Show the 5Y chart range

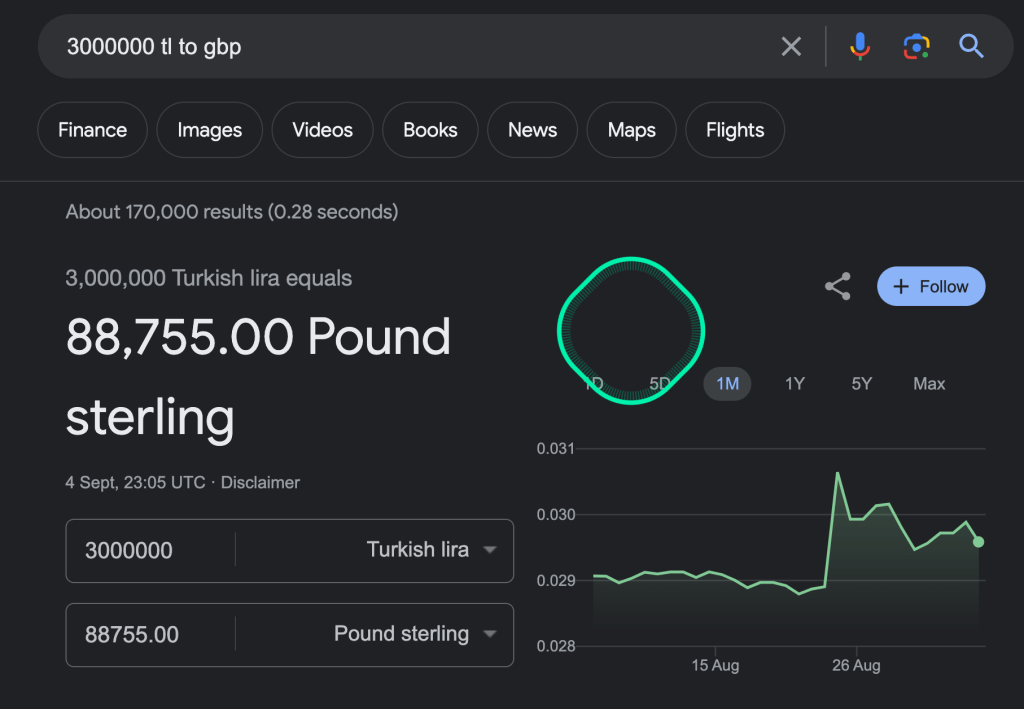coord(861,383)
